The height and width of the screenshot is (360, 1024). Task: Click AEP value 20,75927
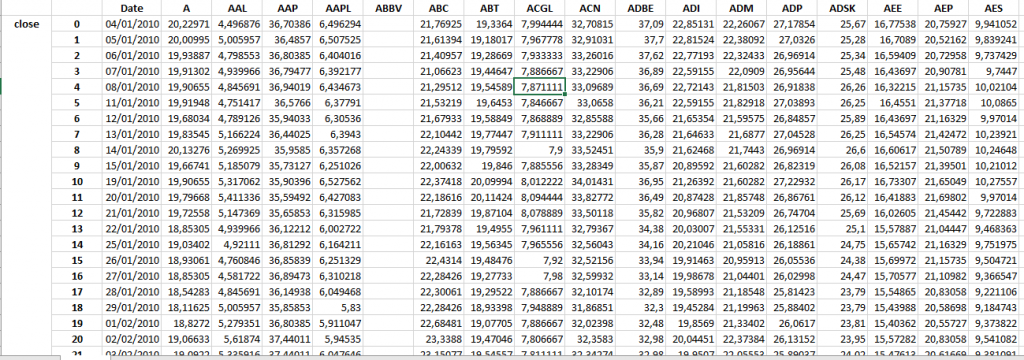pyautogui.click(x=943, y=24)
